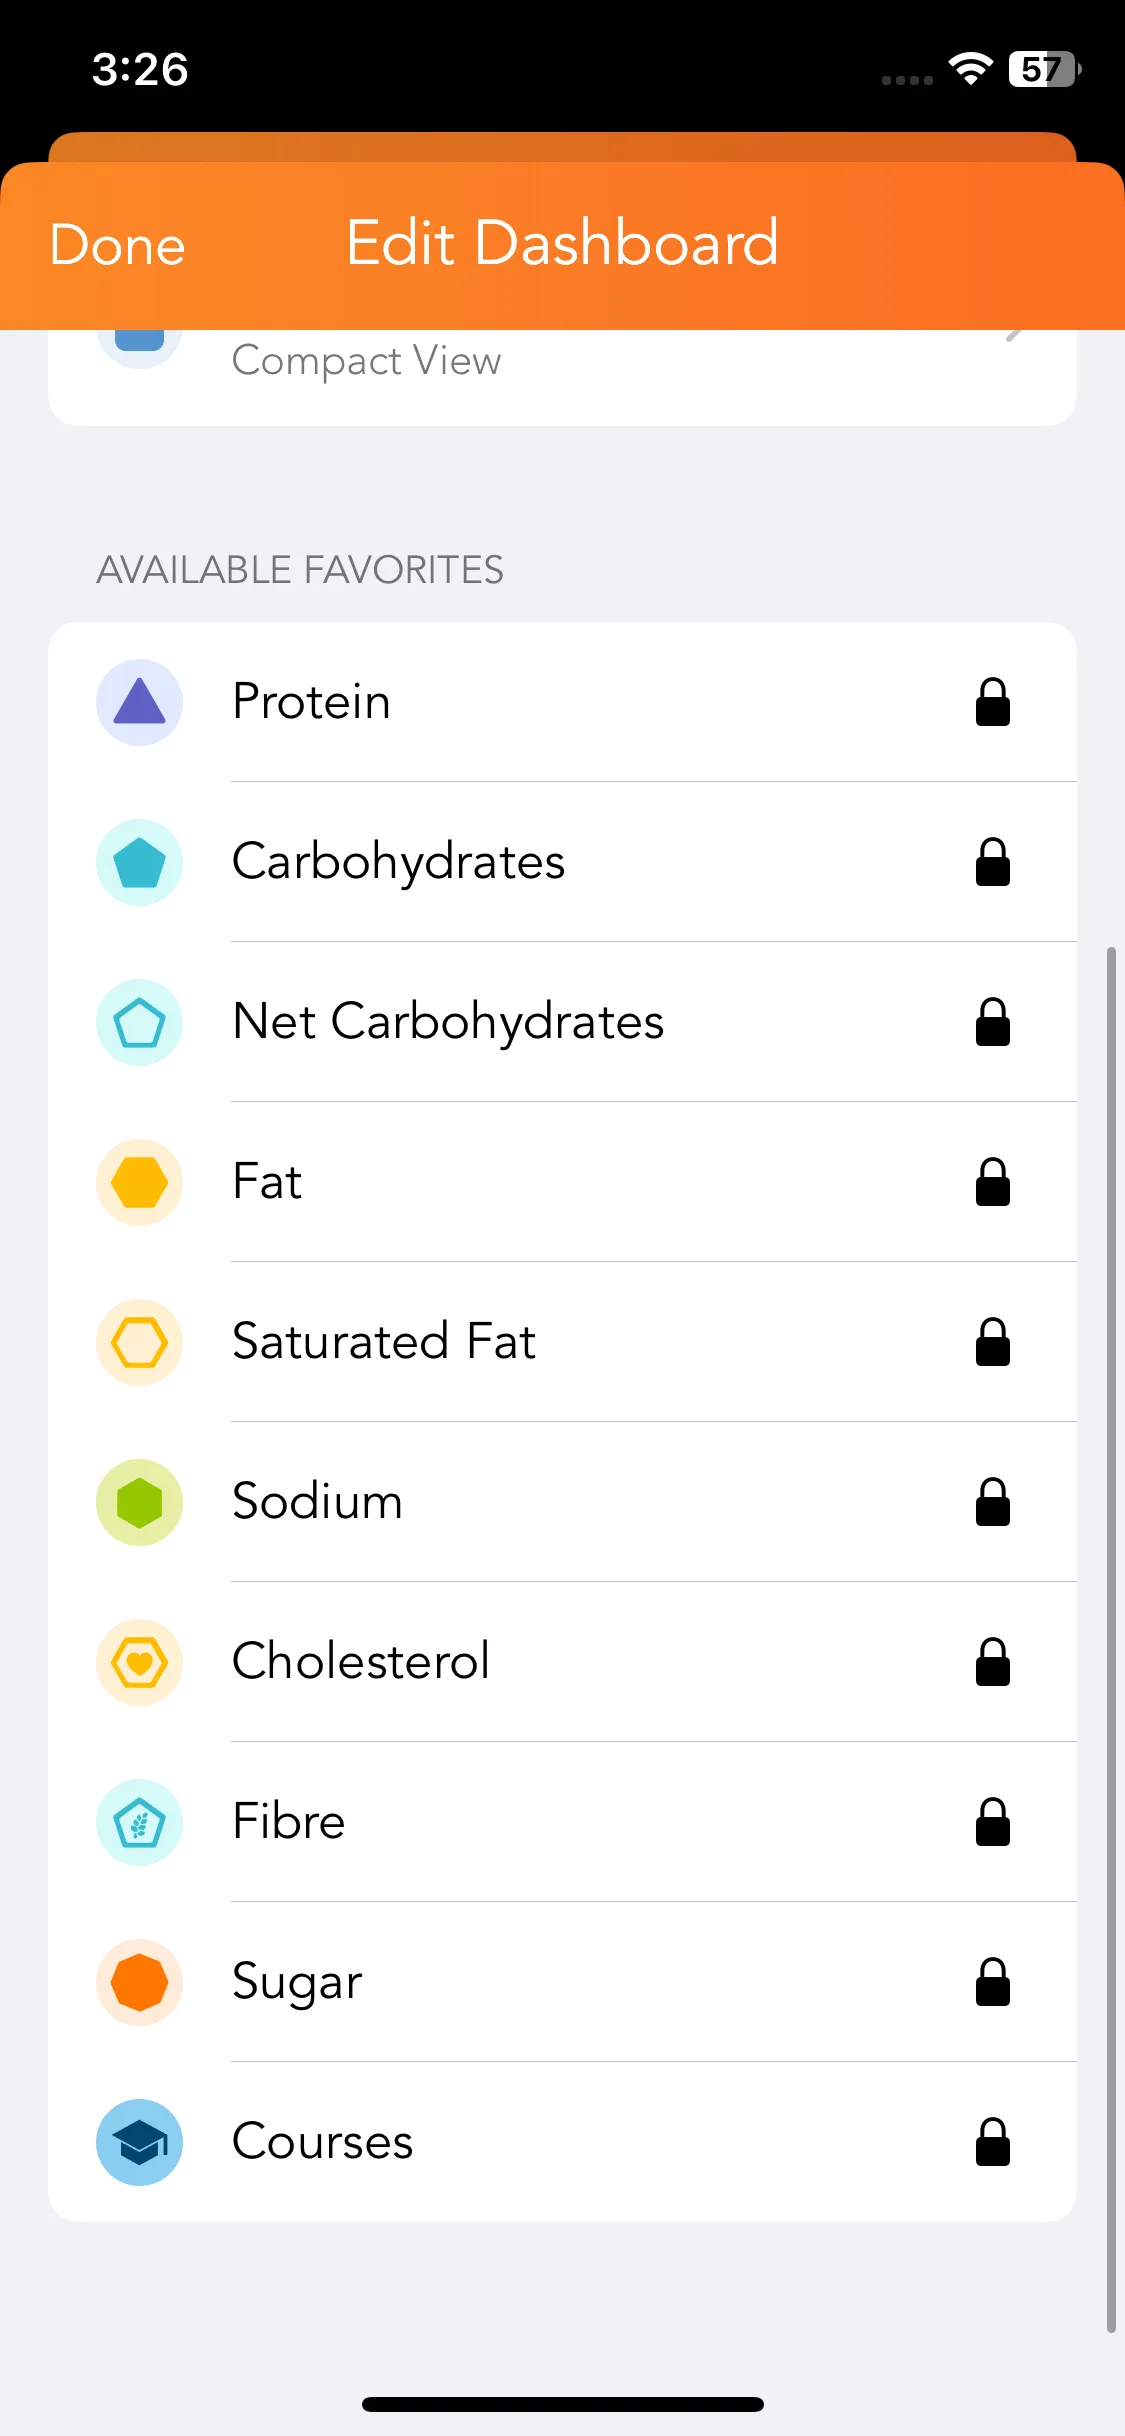
Task: Tap Done to finish editing dashboard
Action: click(118, 245)
